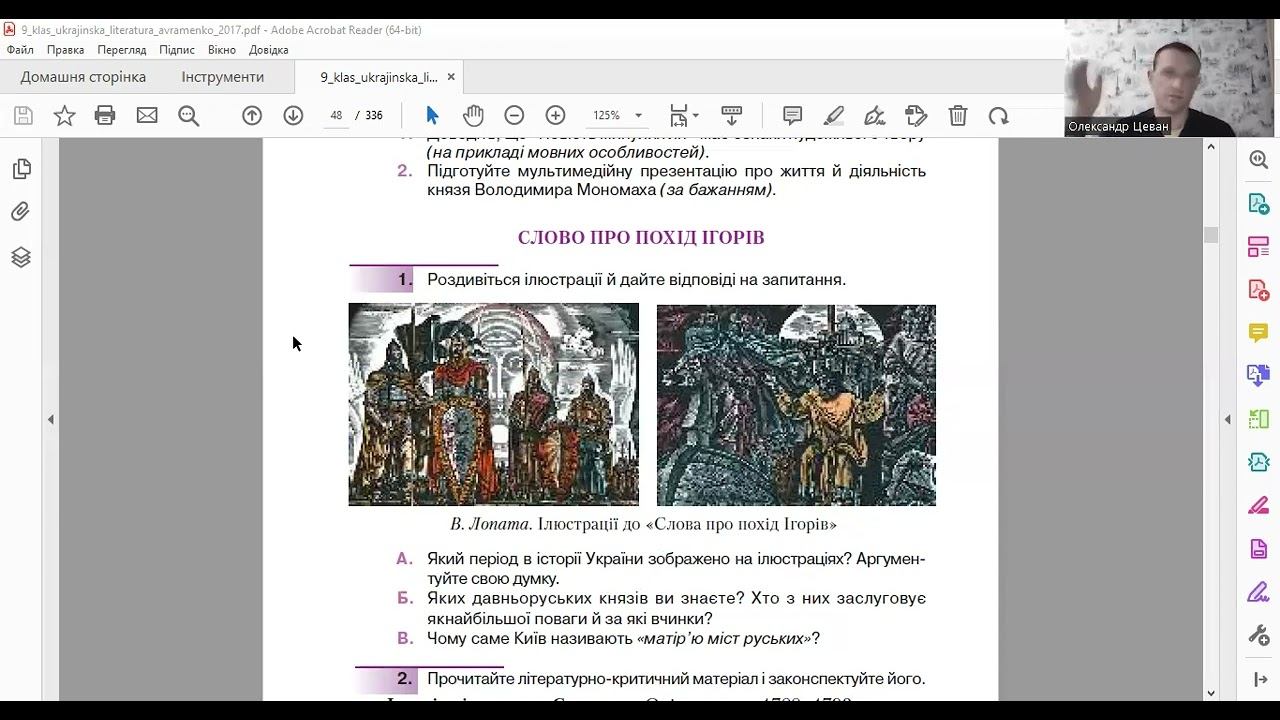The width and height of the screenshot is (1280, 720).
Task: Click the page number field showing 48
Action: tap(336, 115)
